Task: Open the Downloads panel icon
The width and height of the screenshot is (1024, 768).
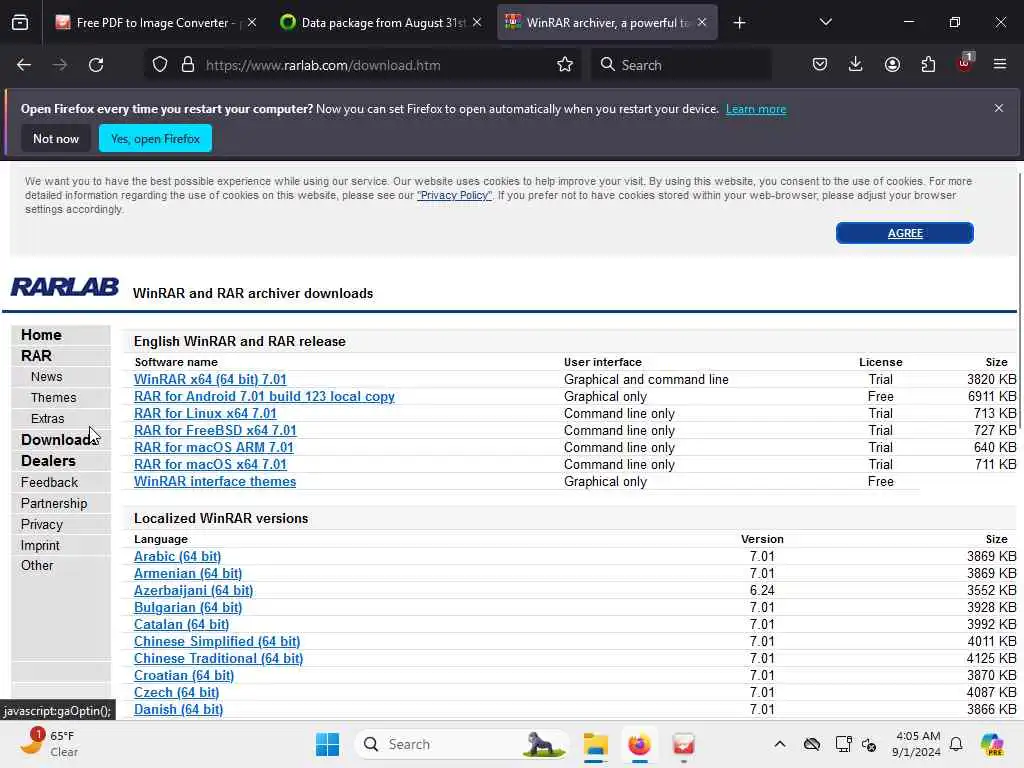Action: (x=856, y=65)
